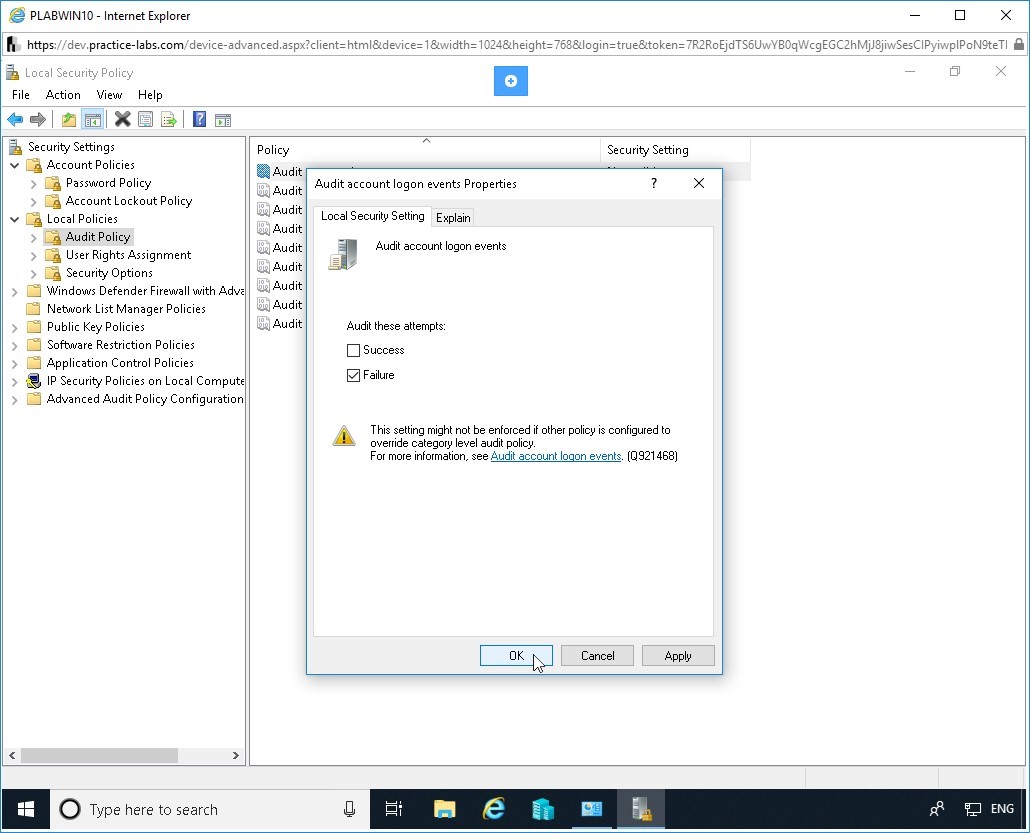Viewport: 1030px width, 833px height.
Task: Click the Security Setting column header
Action: 675,150
